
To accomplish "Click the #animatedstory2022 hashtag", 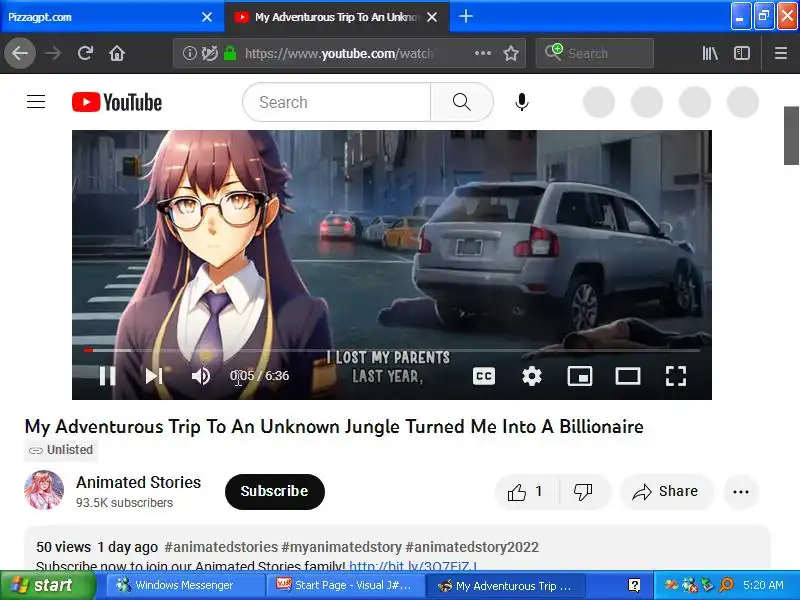I will click(472, 547).
